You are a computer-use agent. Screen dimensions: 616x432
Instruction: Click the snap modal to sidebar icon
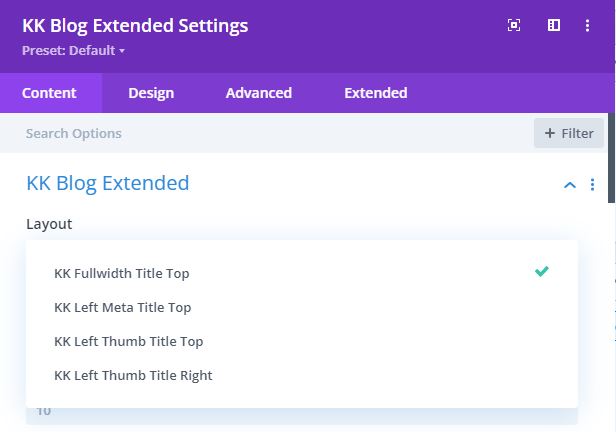pyautogui.click(x=554, y=26)
